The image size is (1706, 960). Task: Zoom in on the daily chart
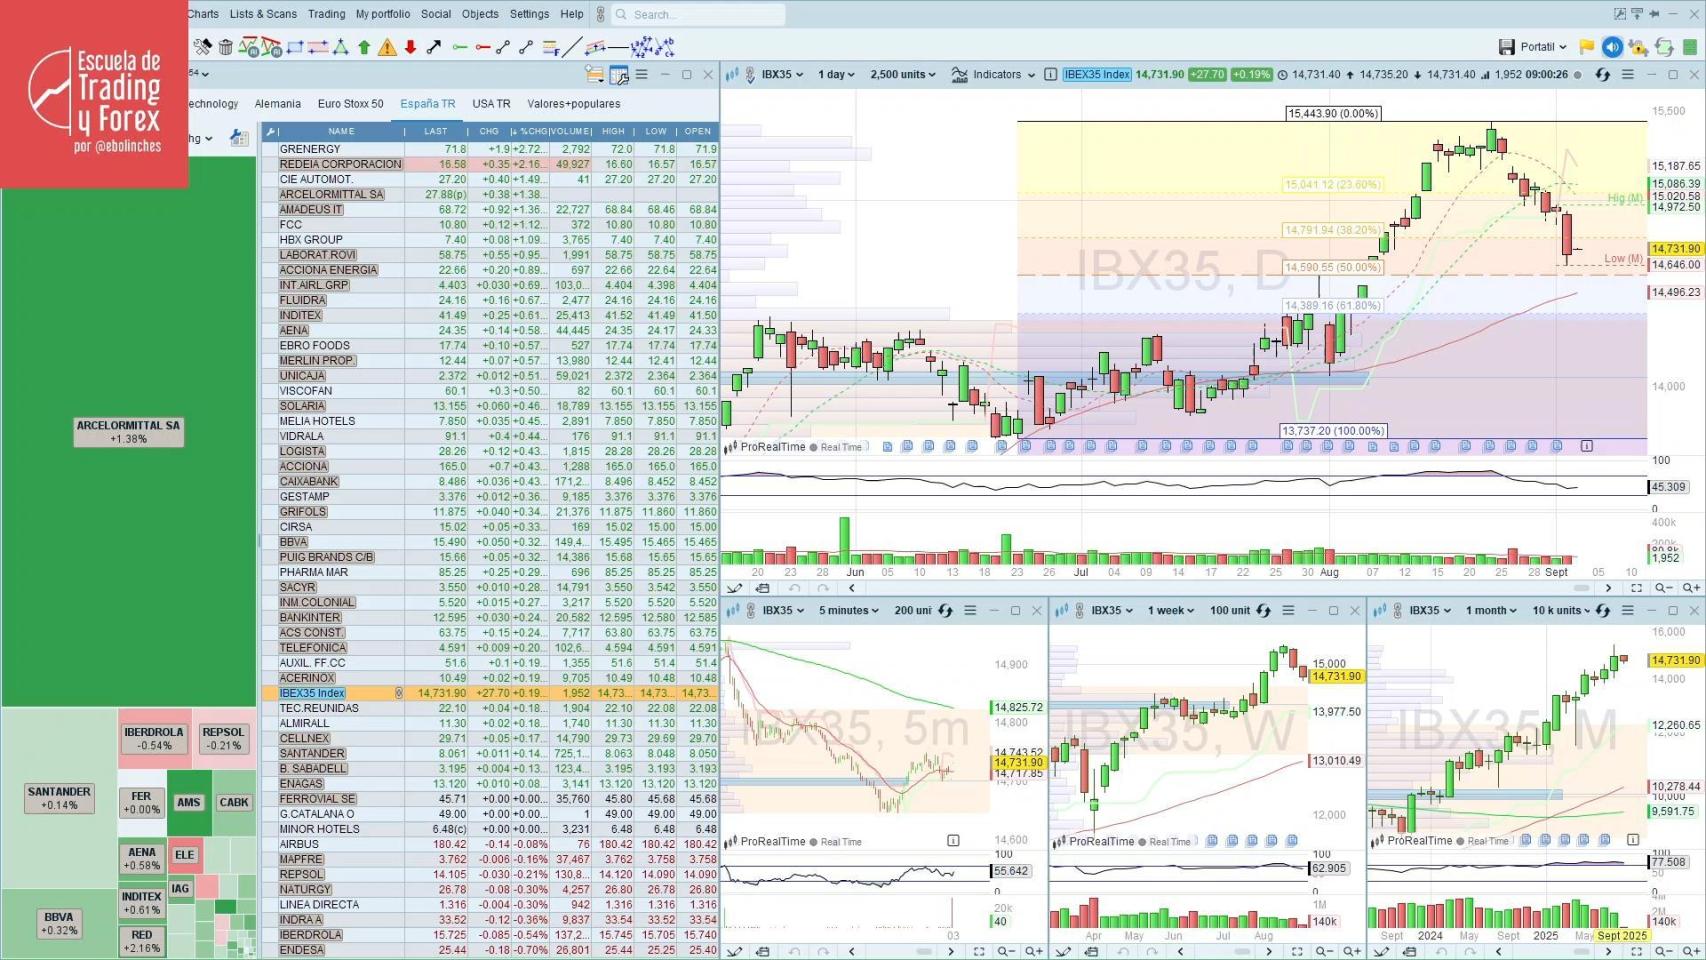coord(1691,588)
